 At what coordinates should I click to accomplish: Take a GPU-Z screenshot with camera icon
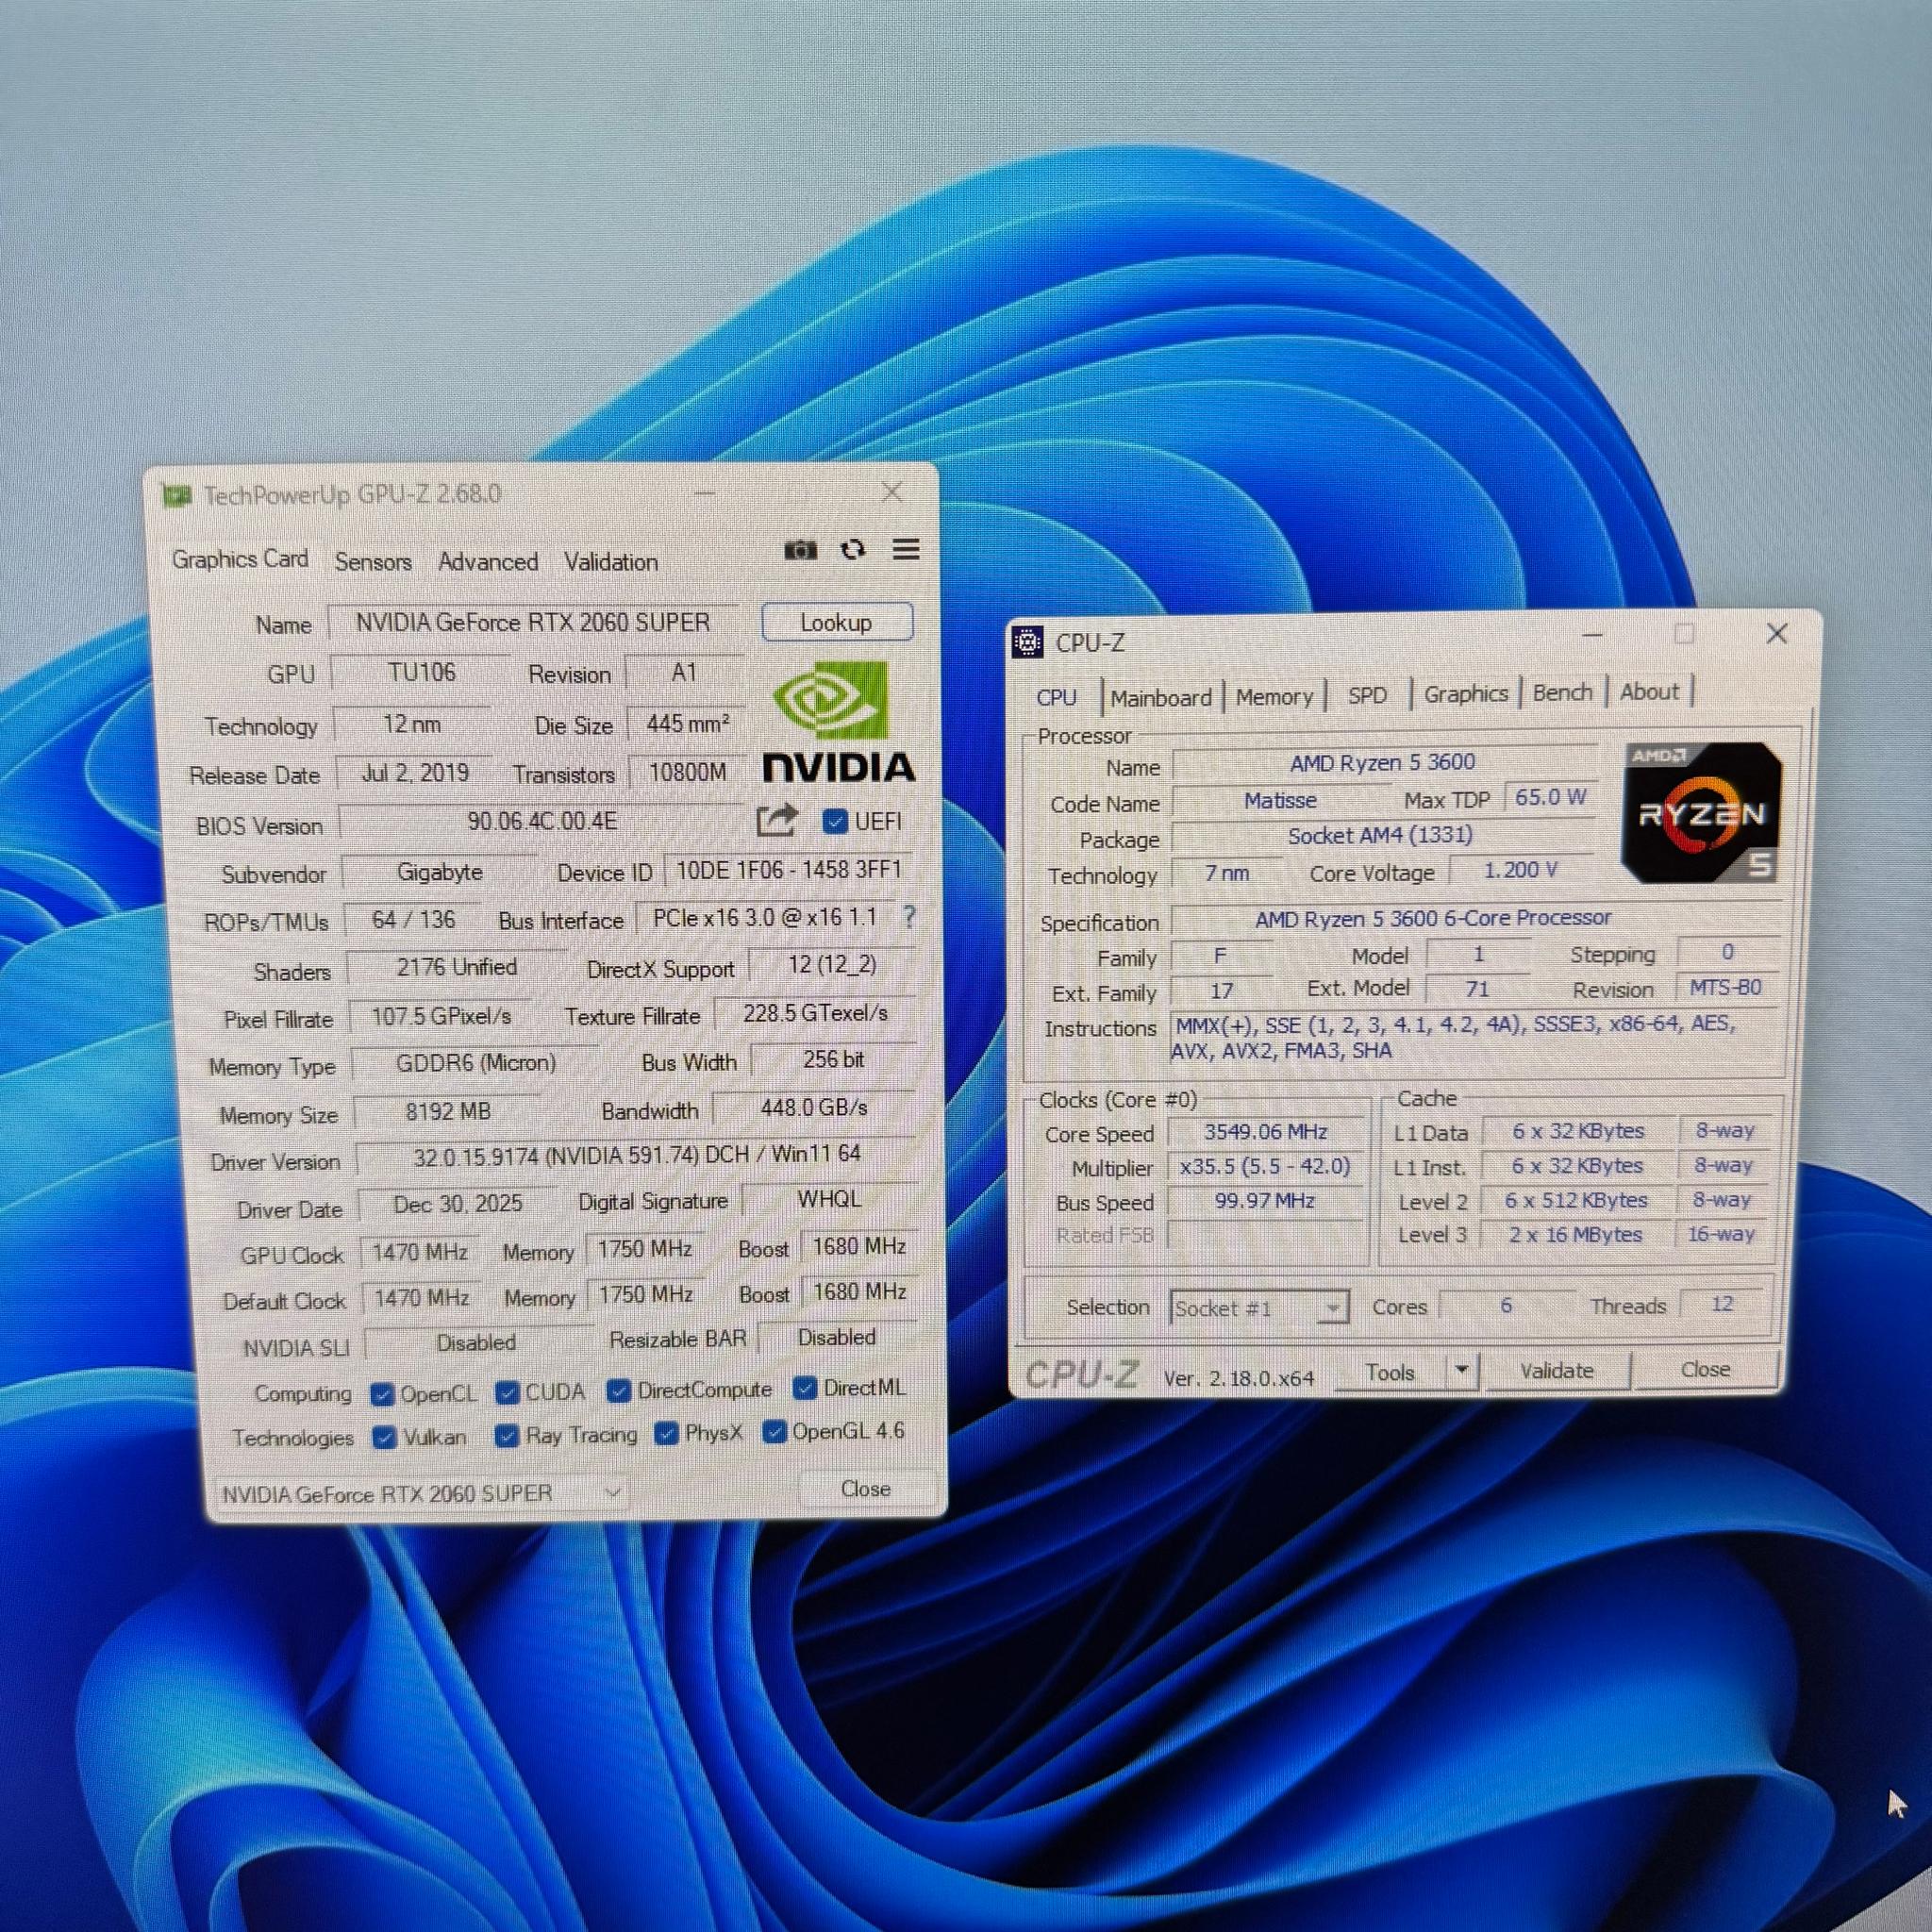click(x=800, y=550)
